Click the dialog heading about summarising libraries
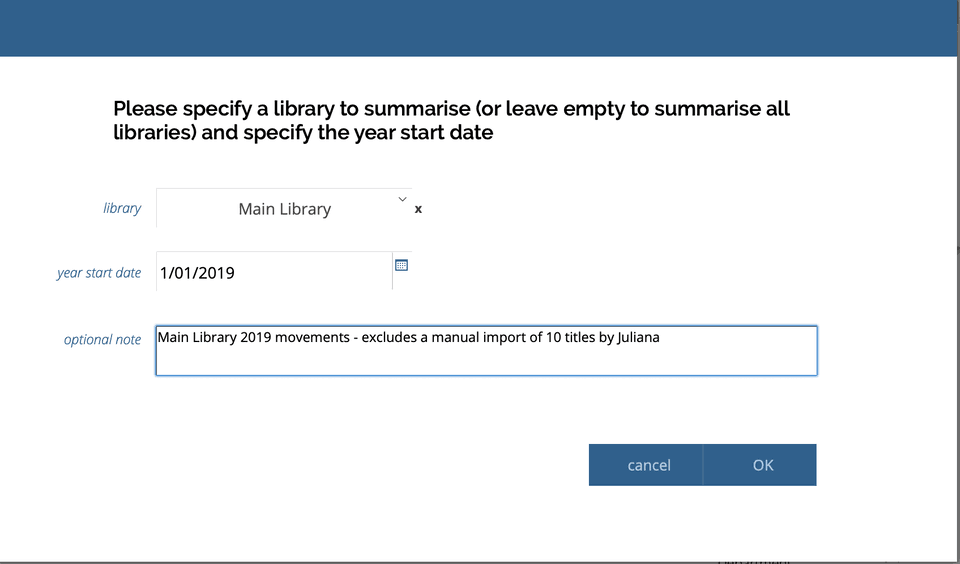960x564 pixels. [x=451, y=120]
